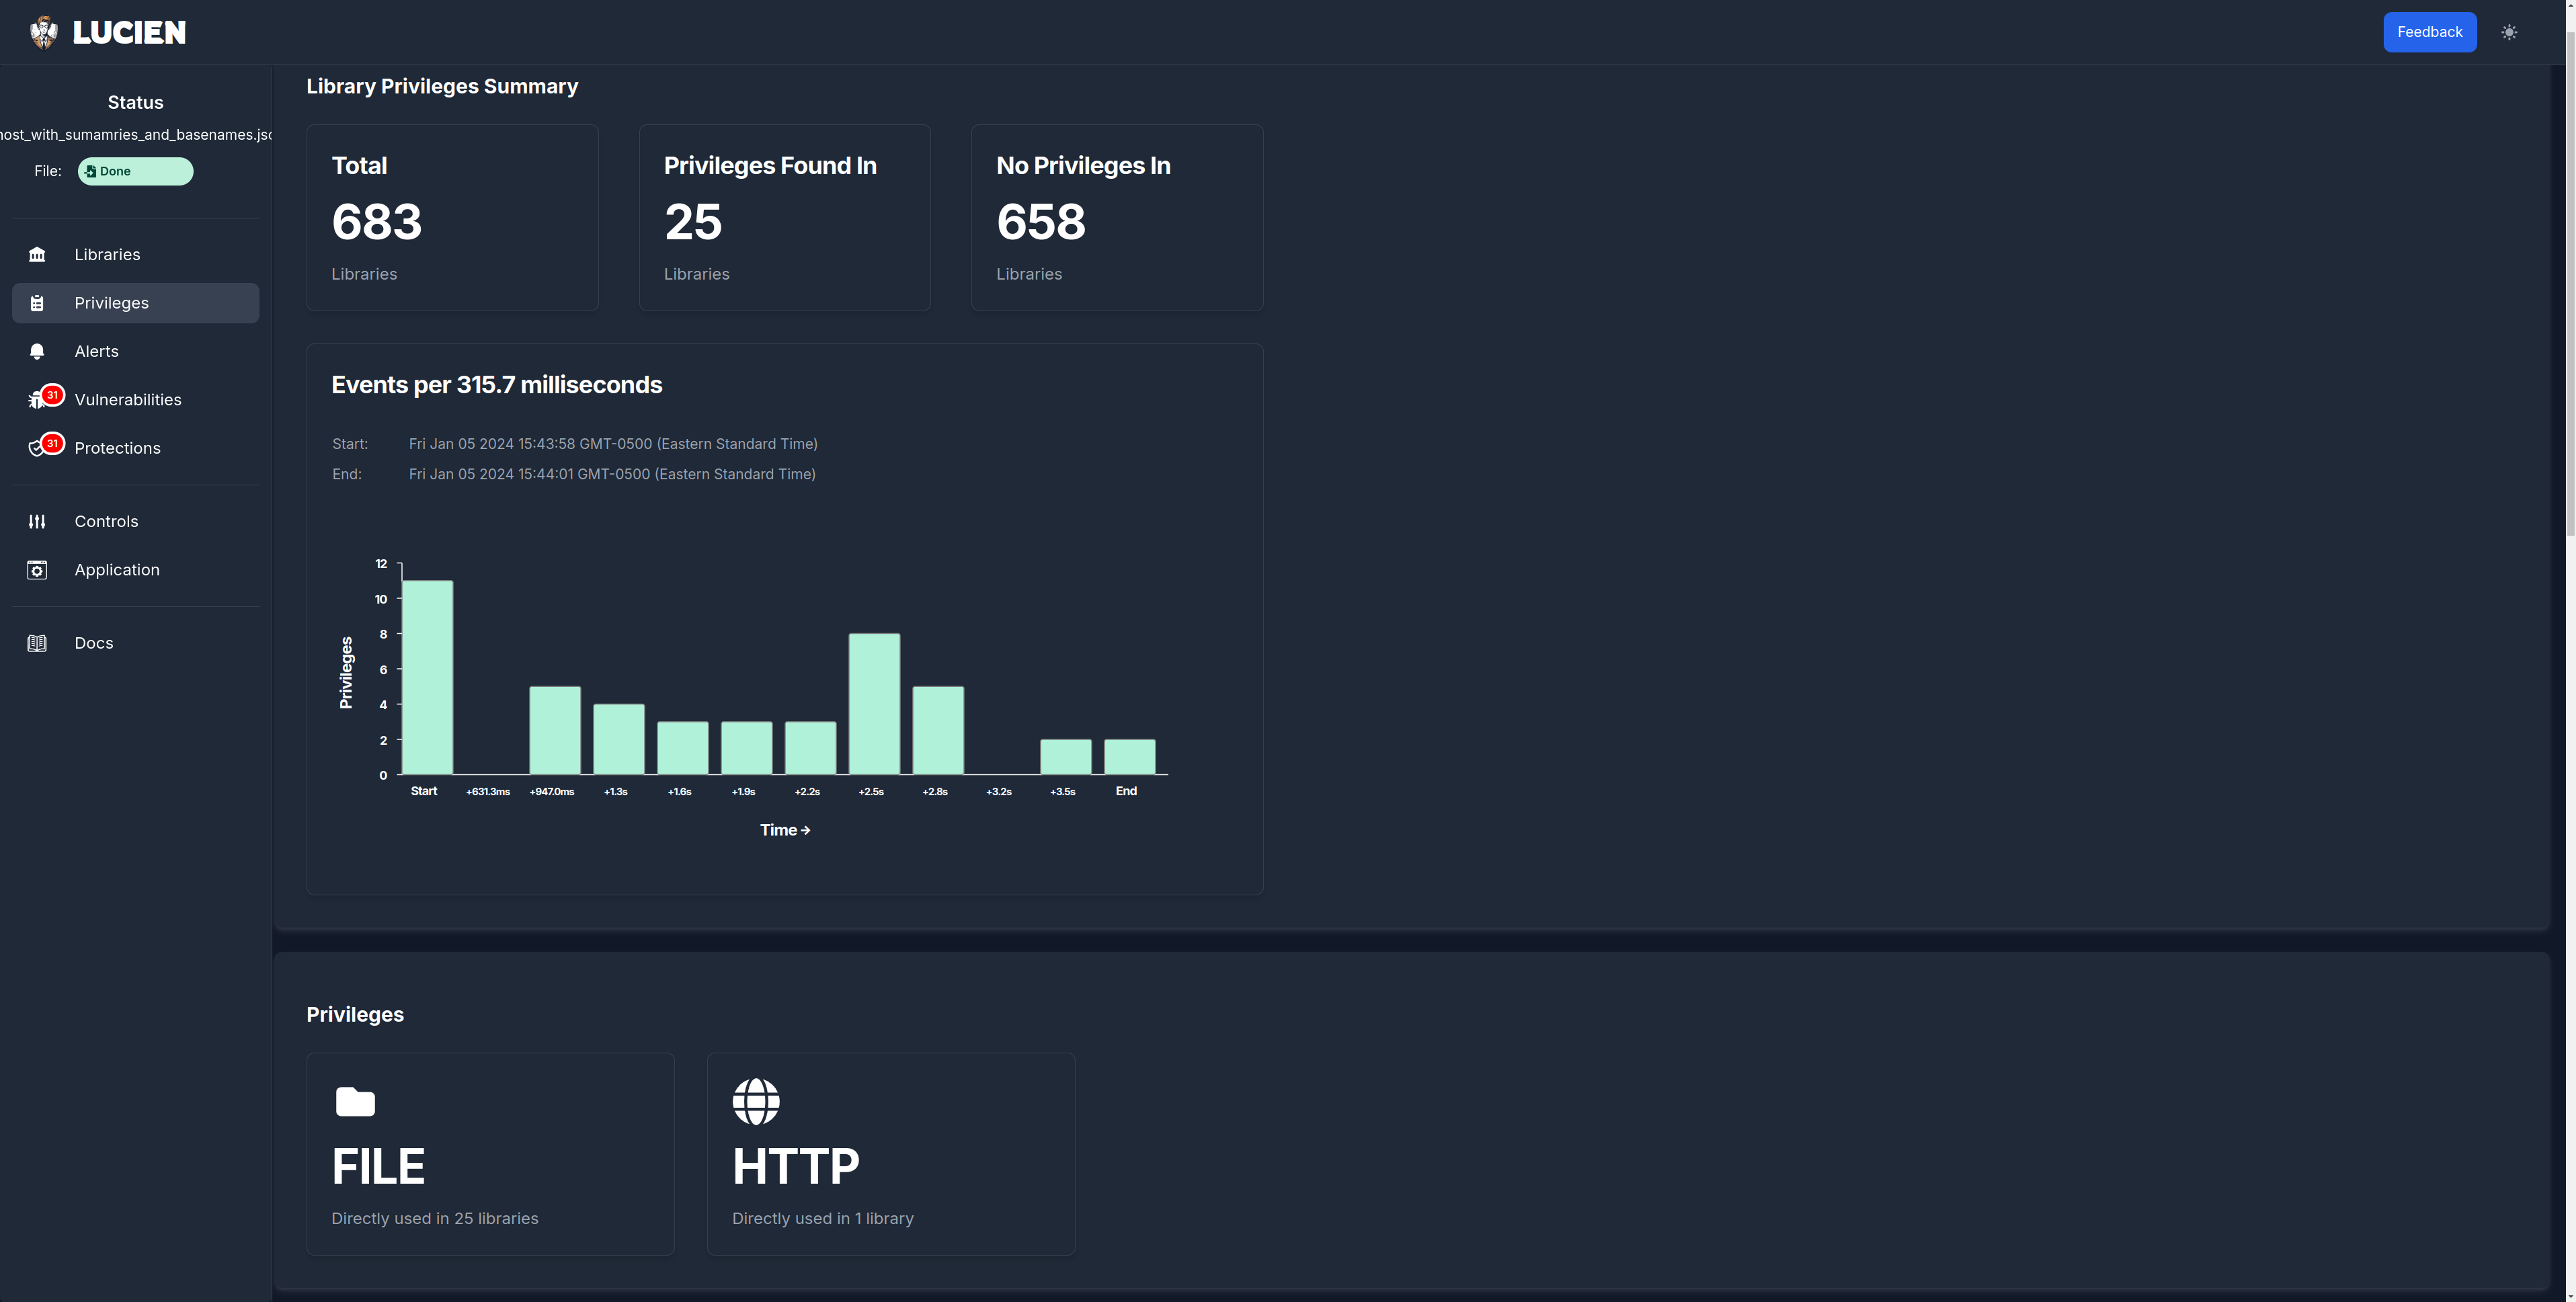
Task: Click the +2.5s bar in events chart
Action: [x=874, y=703]
